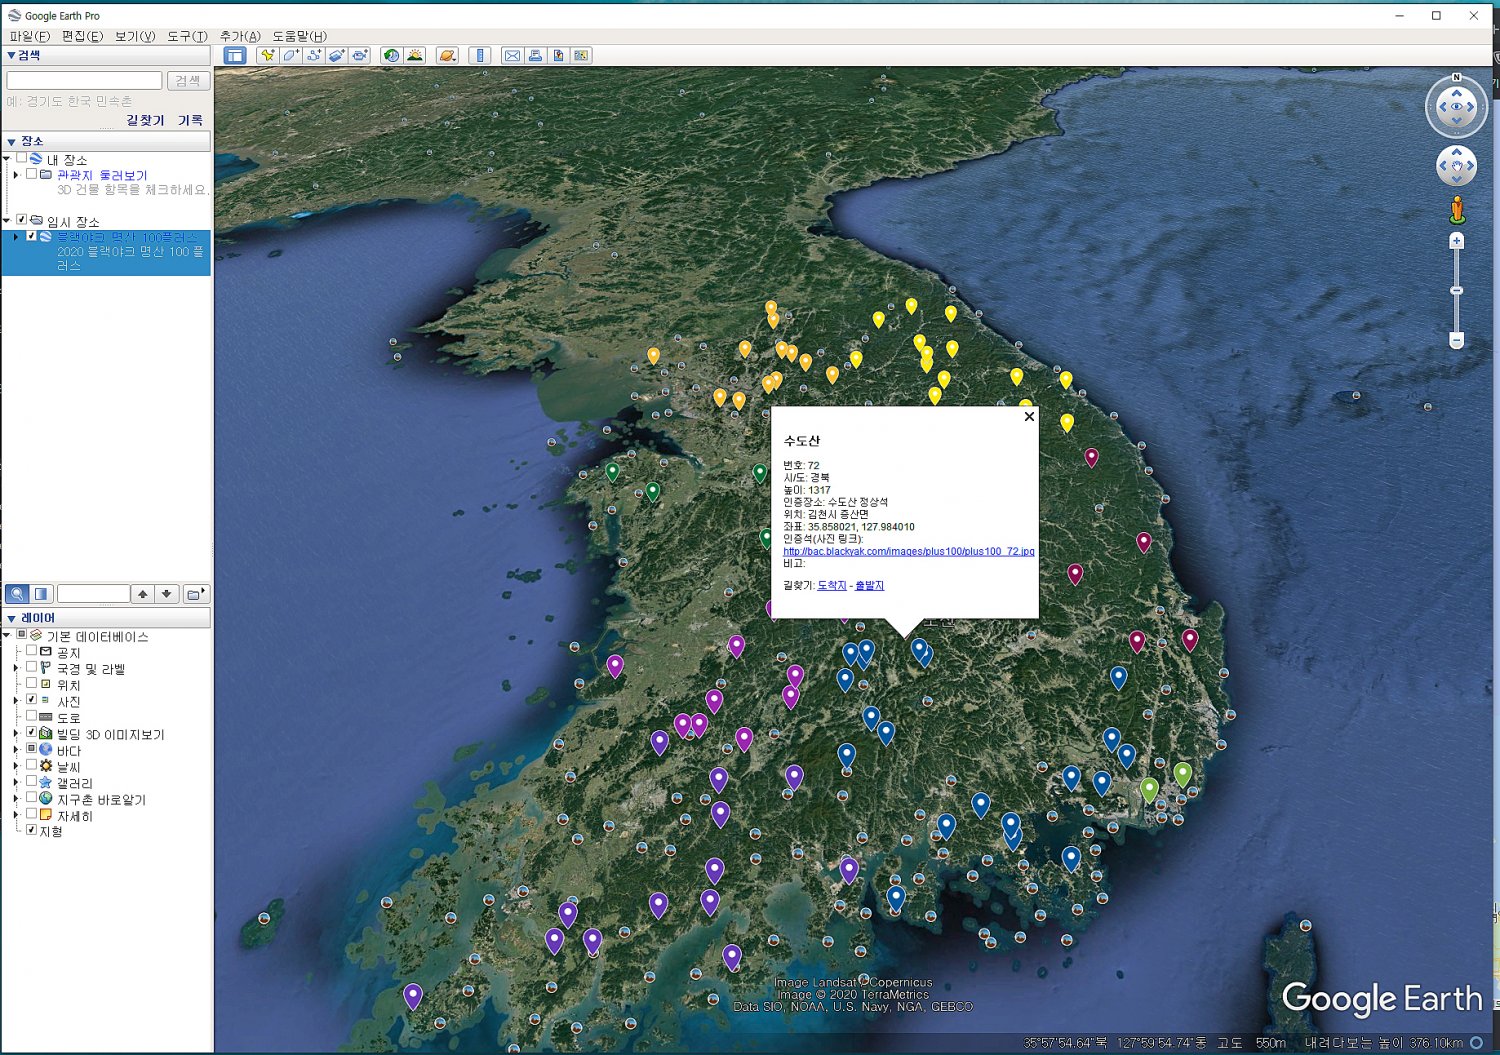Click into the search text field
This screenshot has height=1055, width=1500.
(x=84, y=81)
